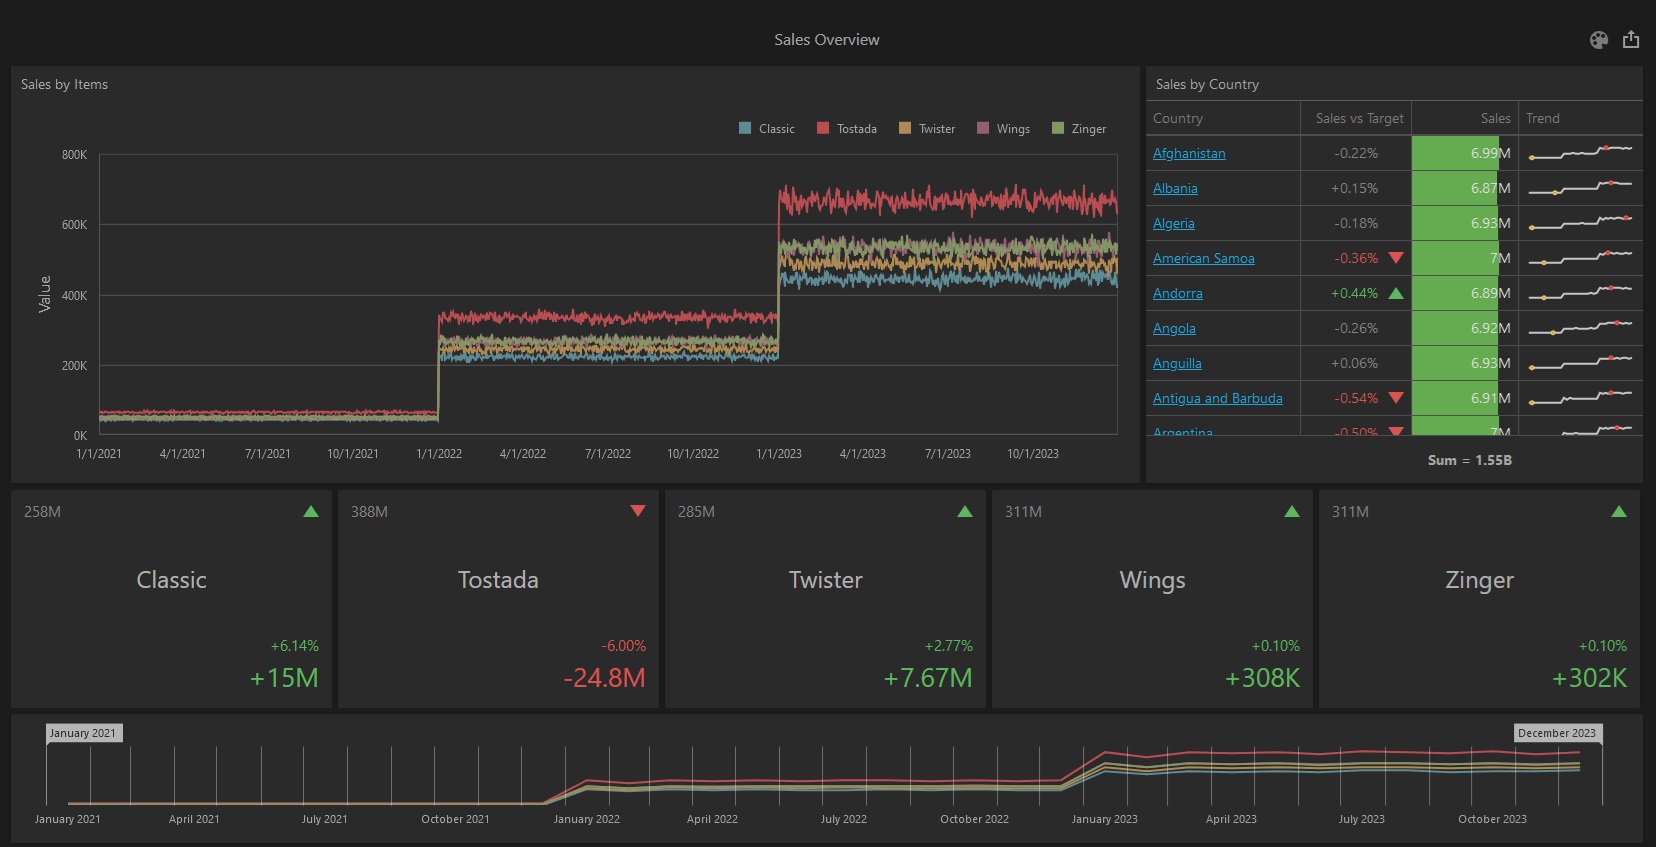1656x847 pixels.
Task: Click the export dashboard icon
Action: 1631,40
